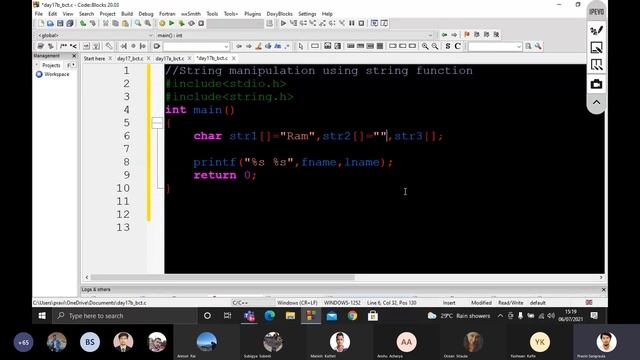Open Chrome from the taskbar
The image size is (640, 360).
tap(352, 316)
